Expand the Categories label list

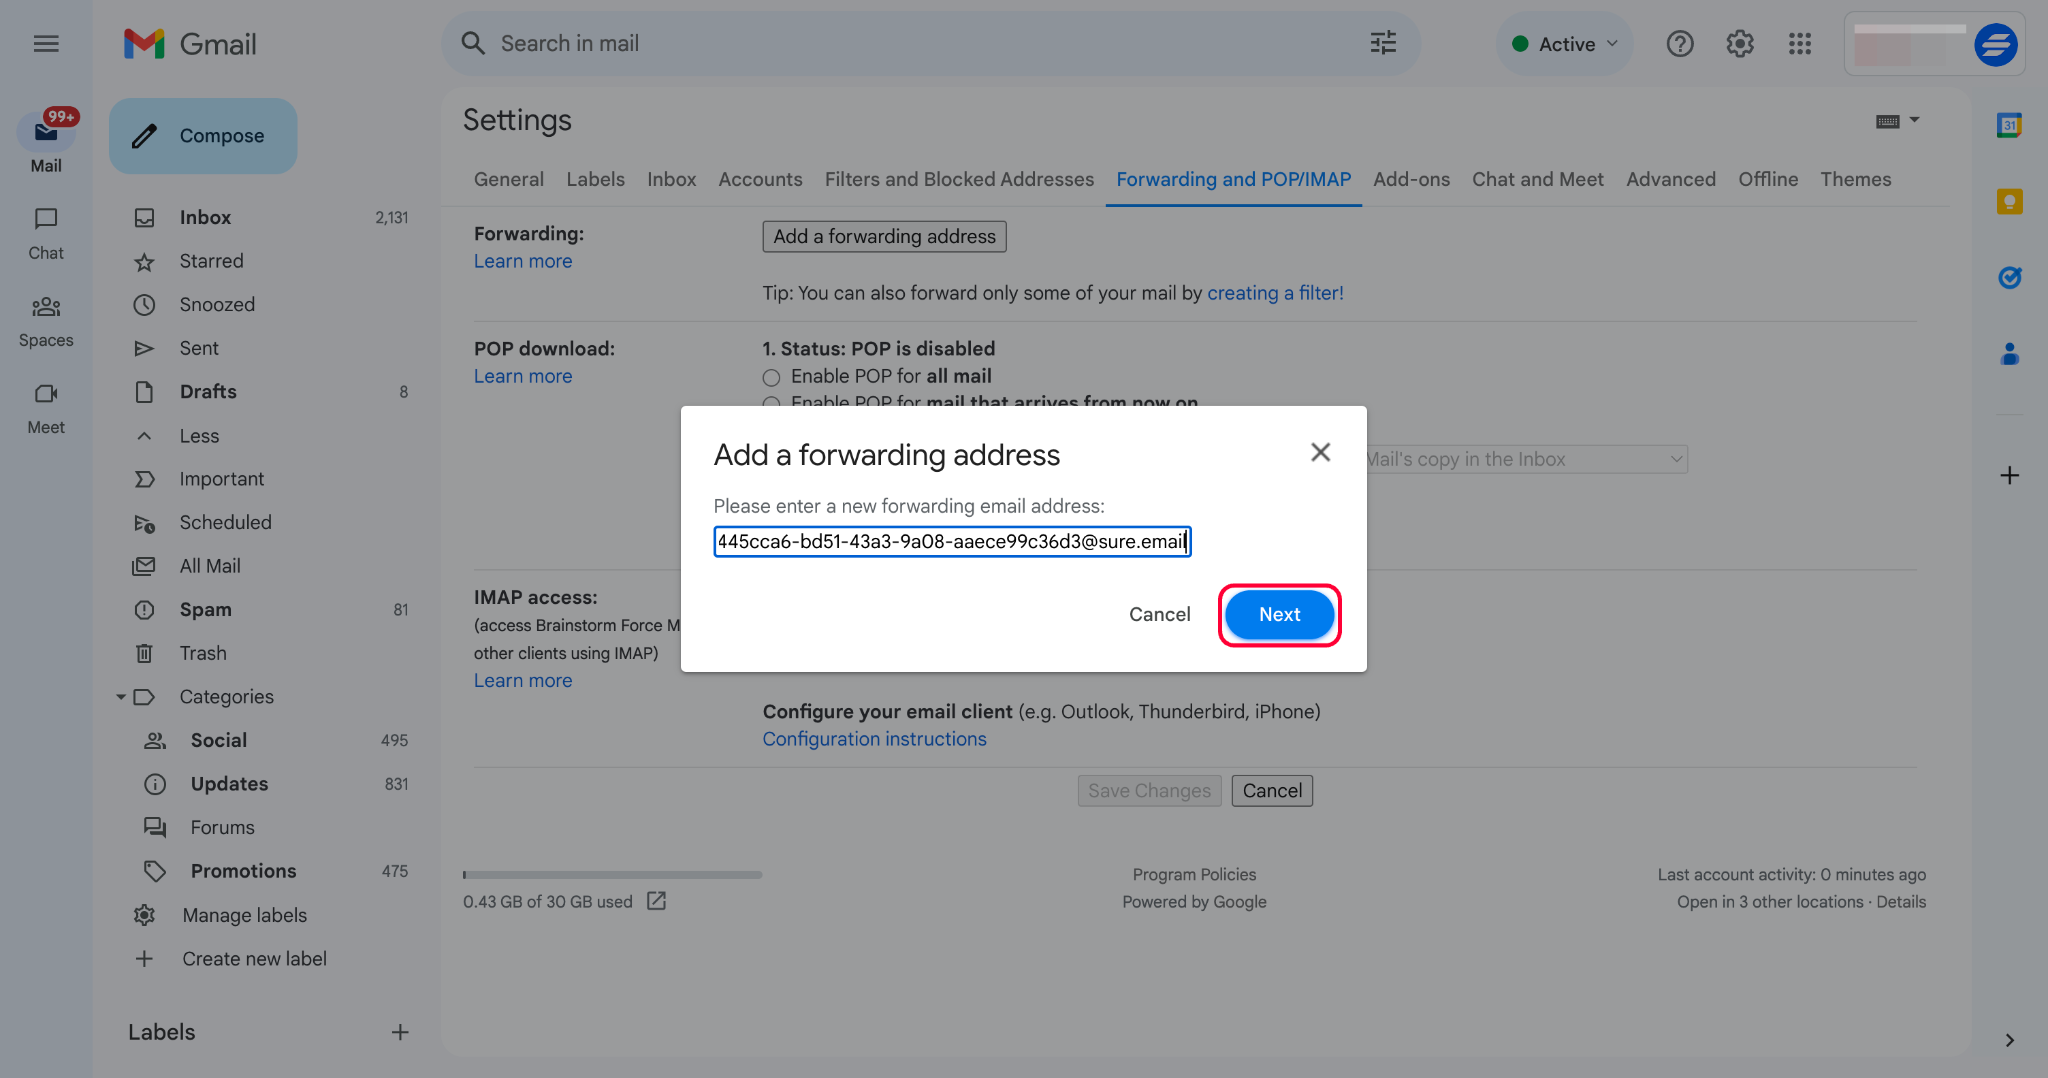pos(121,696)
